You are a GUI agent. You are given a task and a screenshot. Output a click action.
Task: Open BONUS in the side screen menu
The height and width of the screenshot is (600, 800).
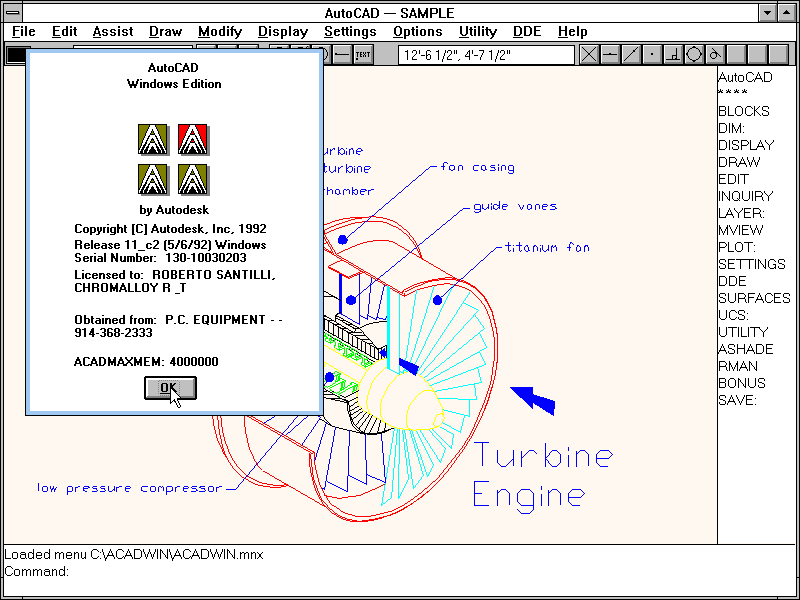click(x=741, y=383)
